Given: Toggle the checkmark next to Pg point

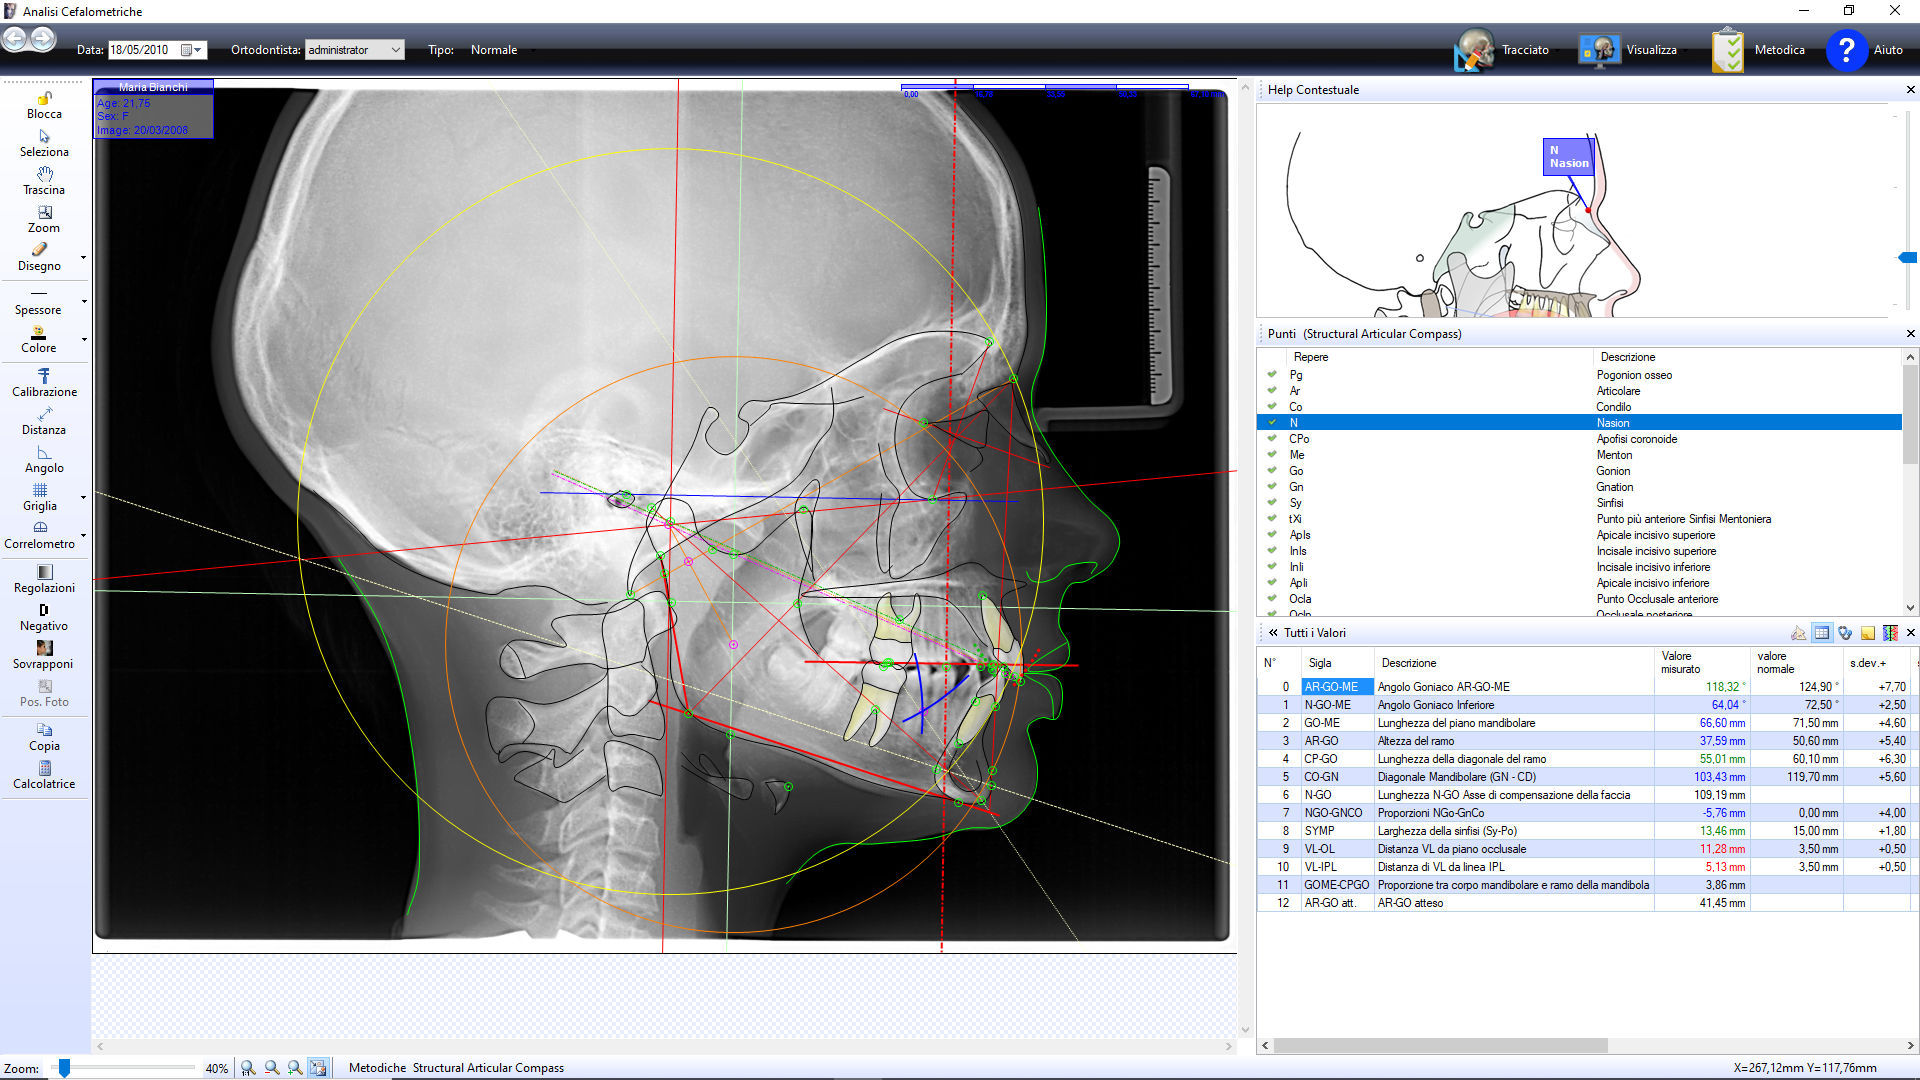Looking at the screenshot, I should tap(1272, 375).
